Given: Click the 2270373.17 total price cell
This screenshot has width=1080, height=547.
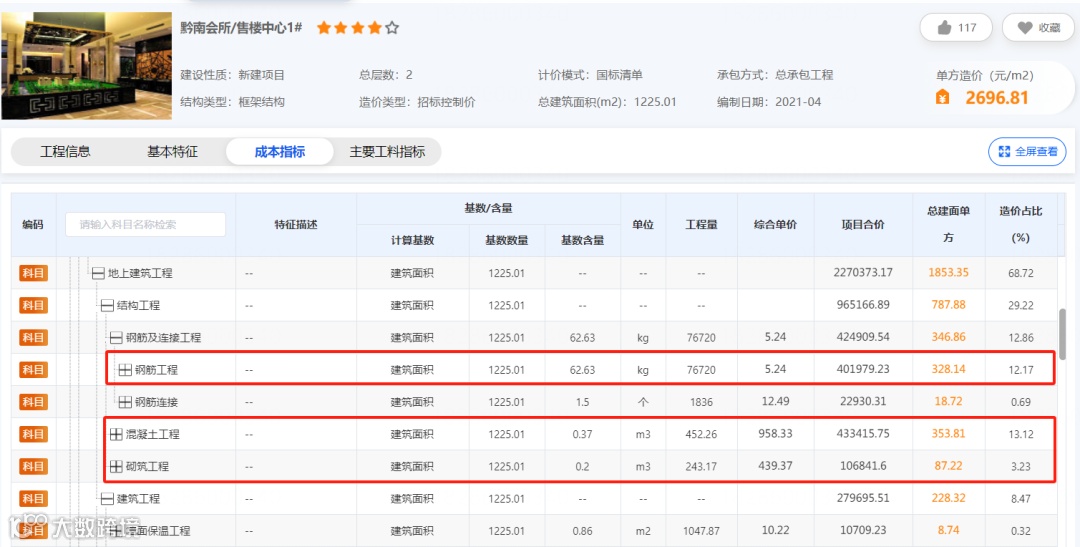Looking at the screenshot, I should [863, 273].
